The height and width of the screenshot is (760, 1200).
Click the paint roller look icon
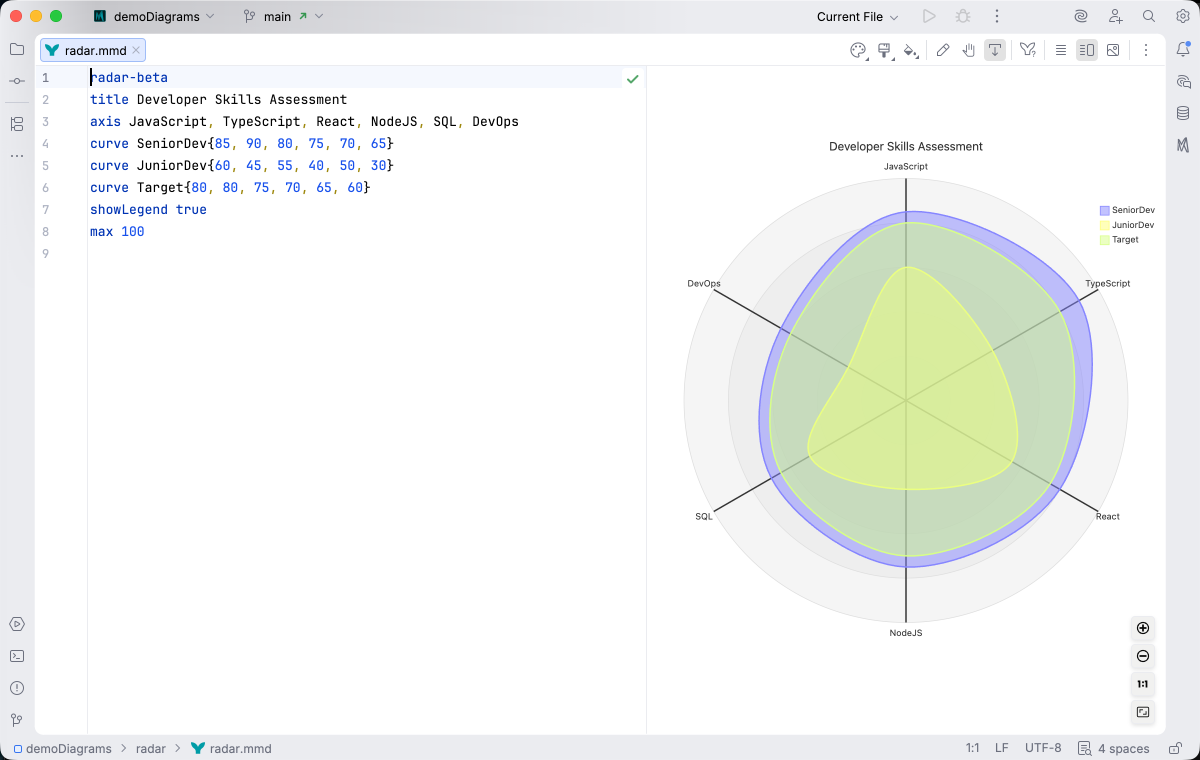coord(884,50)
